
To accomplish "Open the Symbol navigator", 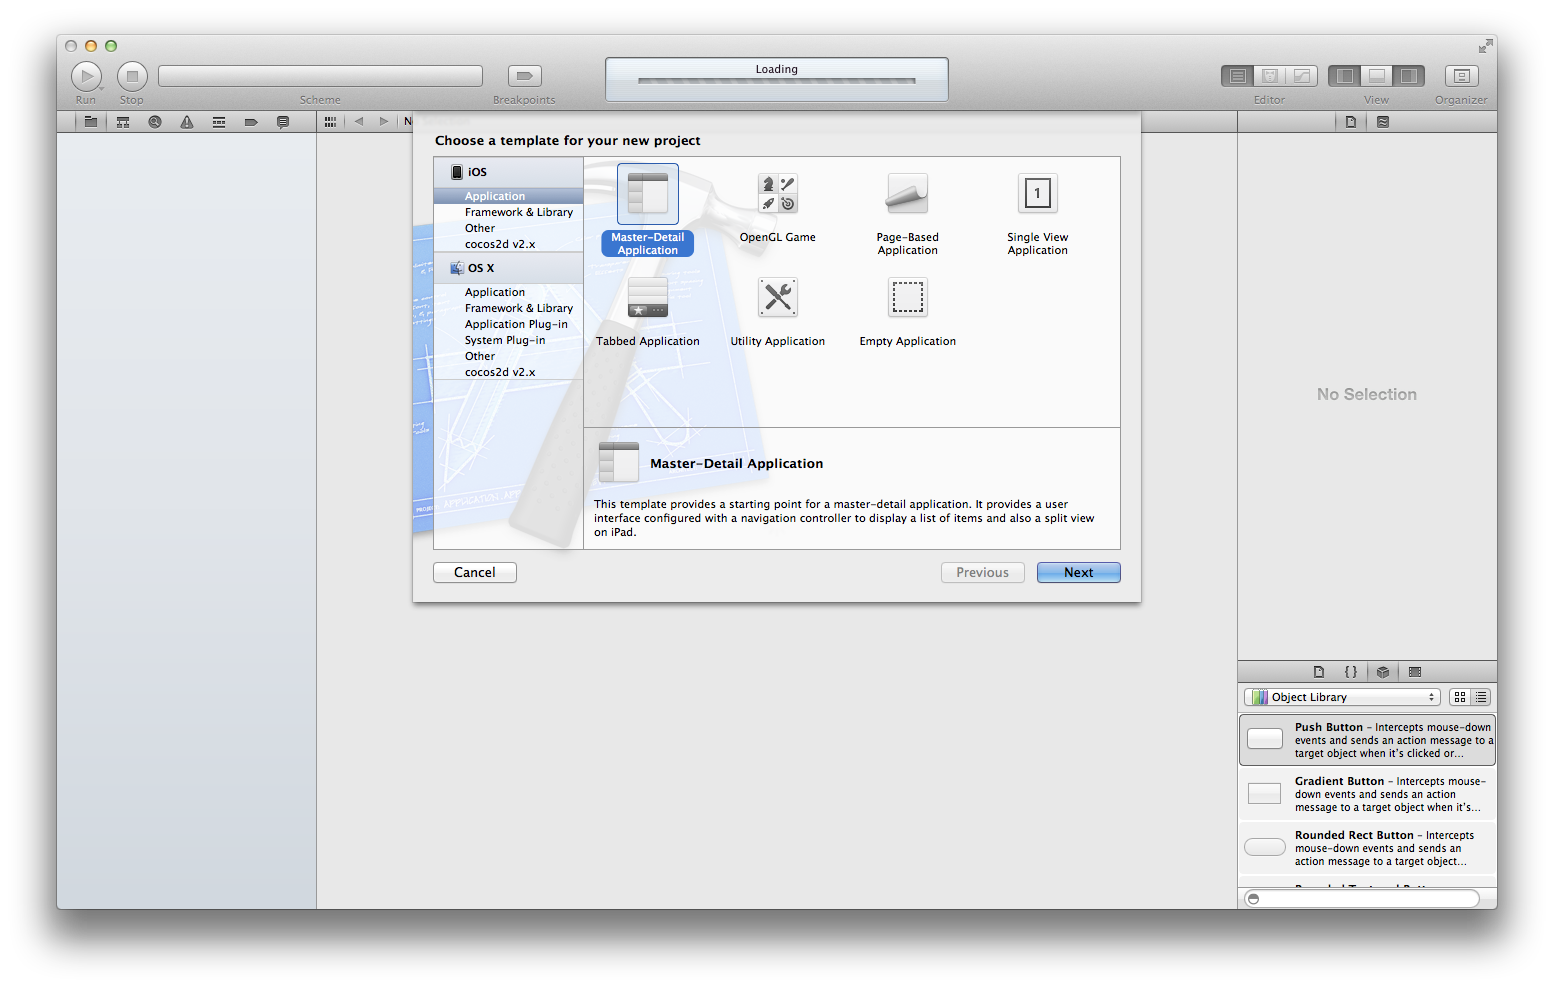I will (123, 122).
